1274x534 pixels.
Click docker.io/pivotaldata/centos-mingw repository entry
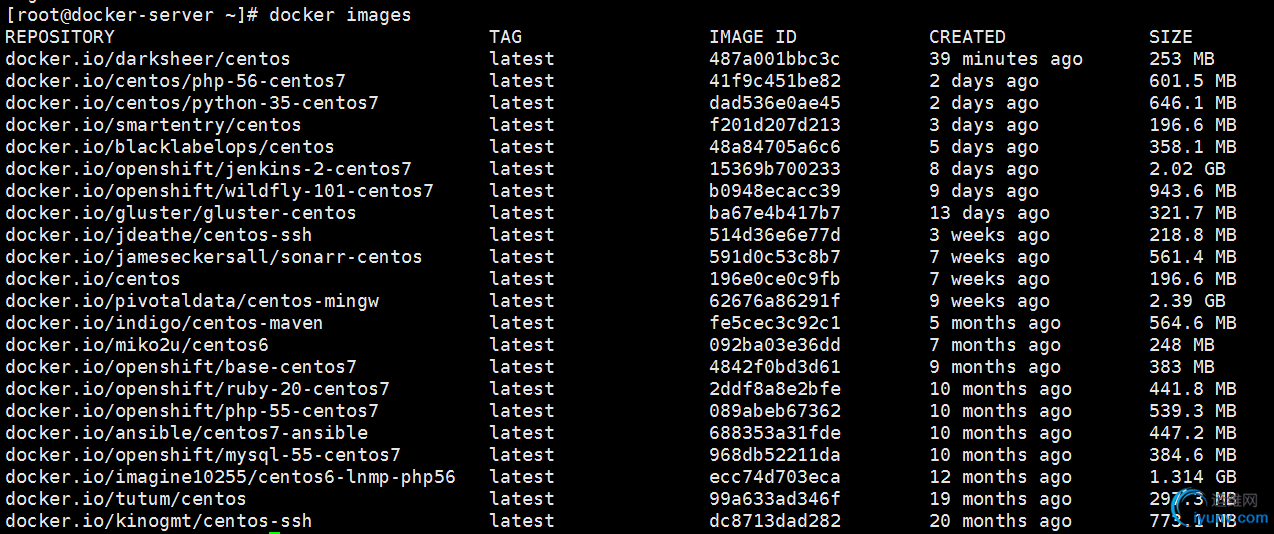[x=192, y=301]
